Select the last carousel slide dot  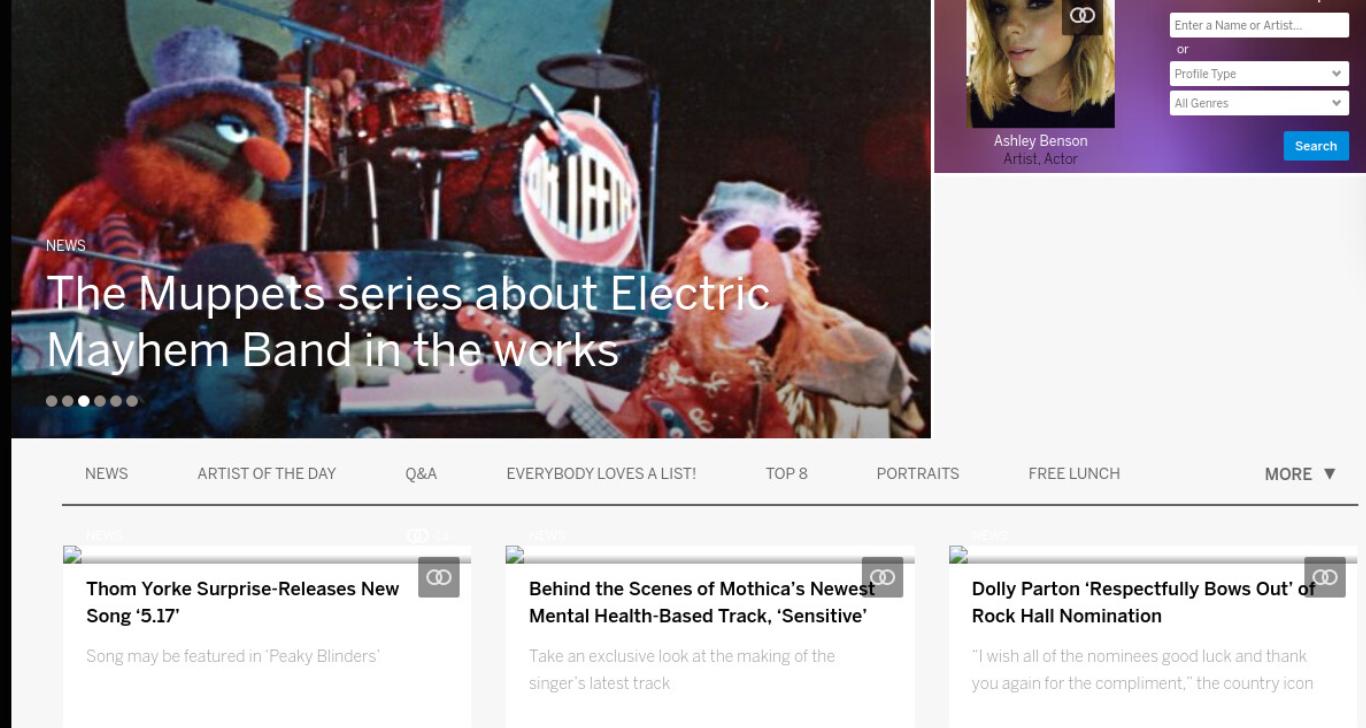[x=132, y=401]
